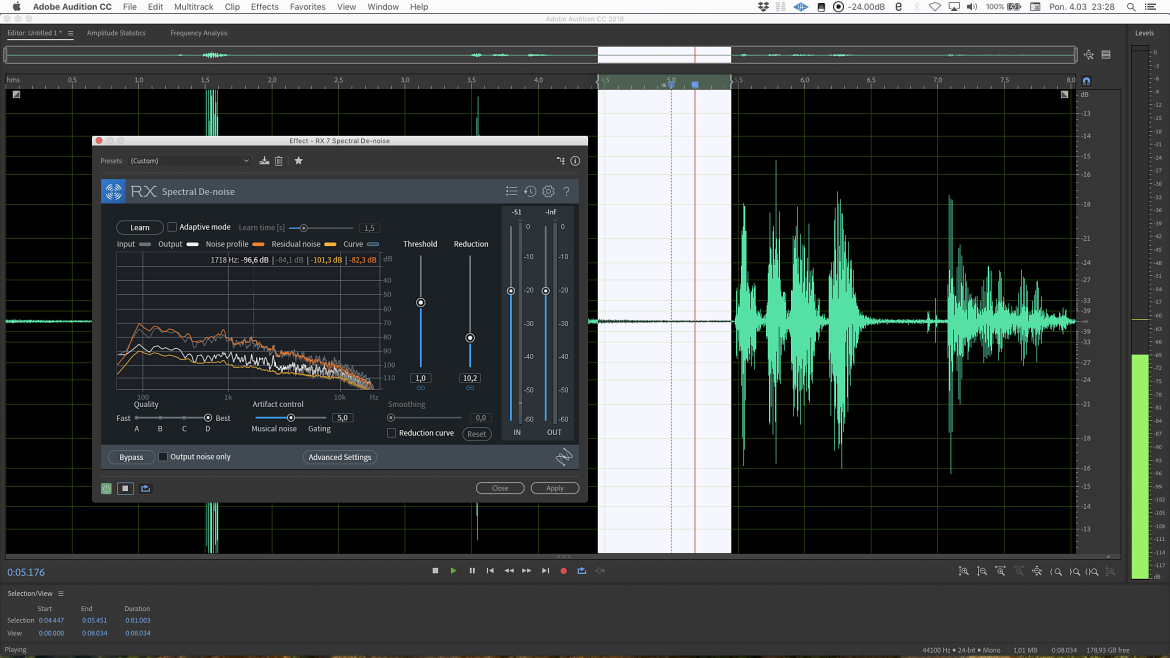
Task: Toggle loop playback in the transport bar
Action: click(582, 571)
